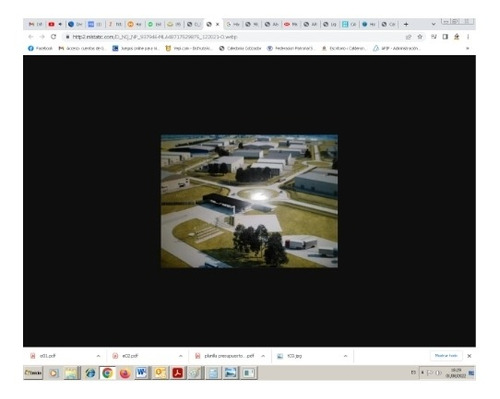Viewport: 500px width, 399px height.
Task: Open Adobe Acrobat Reader from the taskbar
Action: point(177,373)
